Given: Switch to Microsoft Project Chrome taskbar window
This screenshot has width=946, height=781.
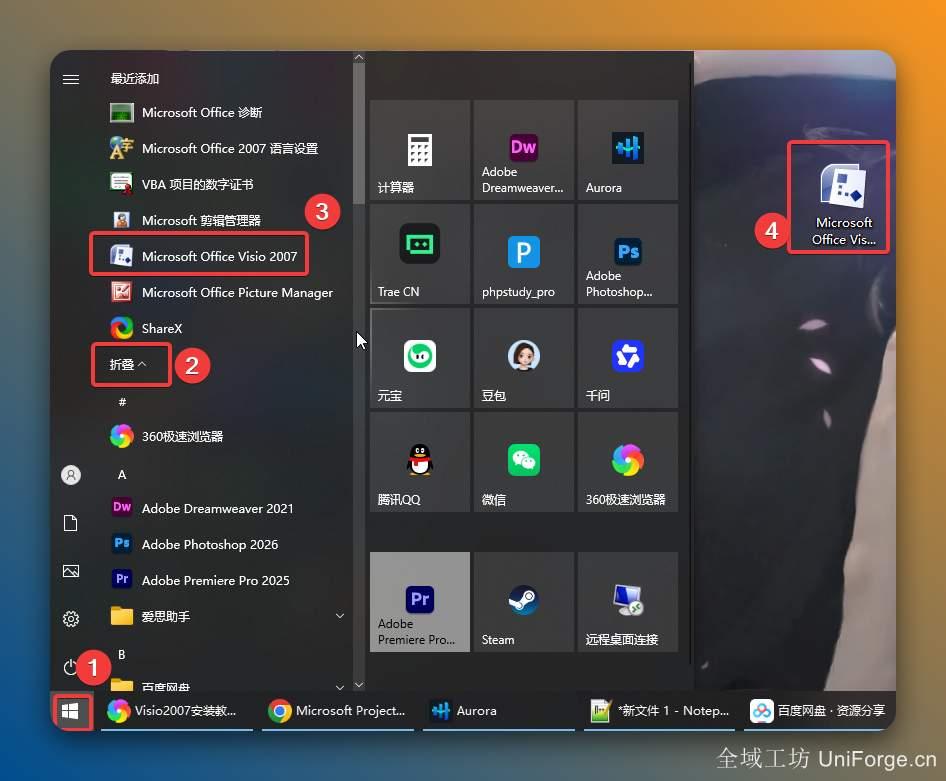Looking at the screenshot, I should tap(338, 711).
